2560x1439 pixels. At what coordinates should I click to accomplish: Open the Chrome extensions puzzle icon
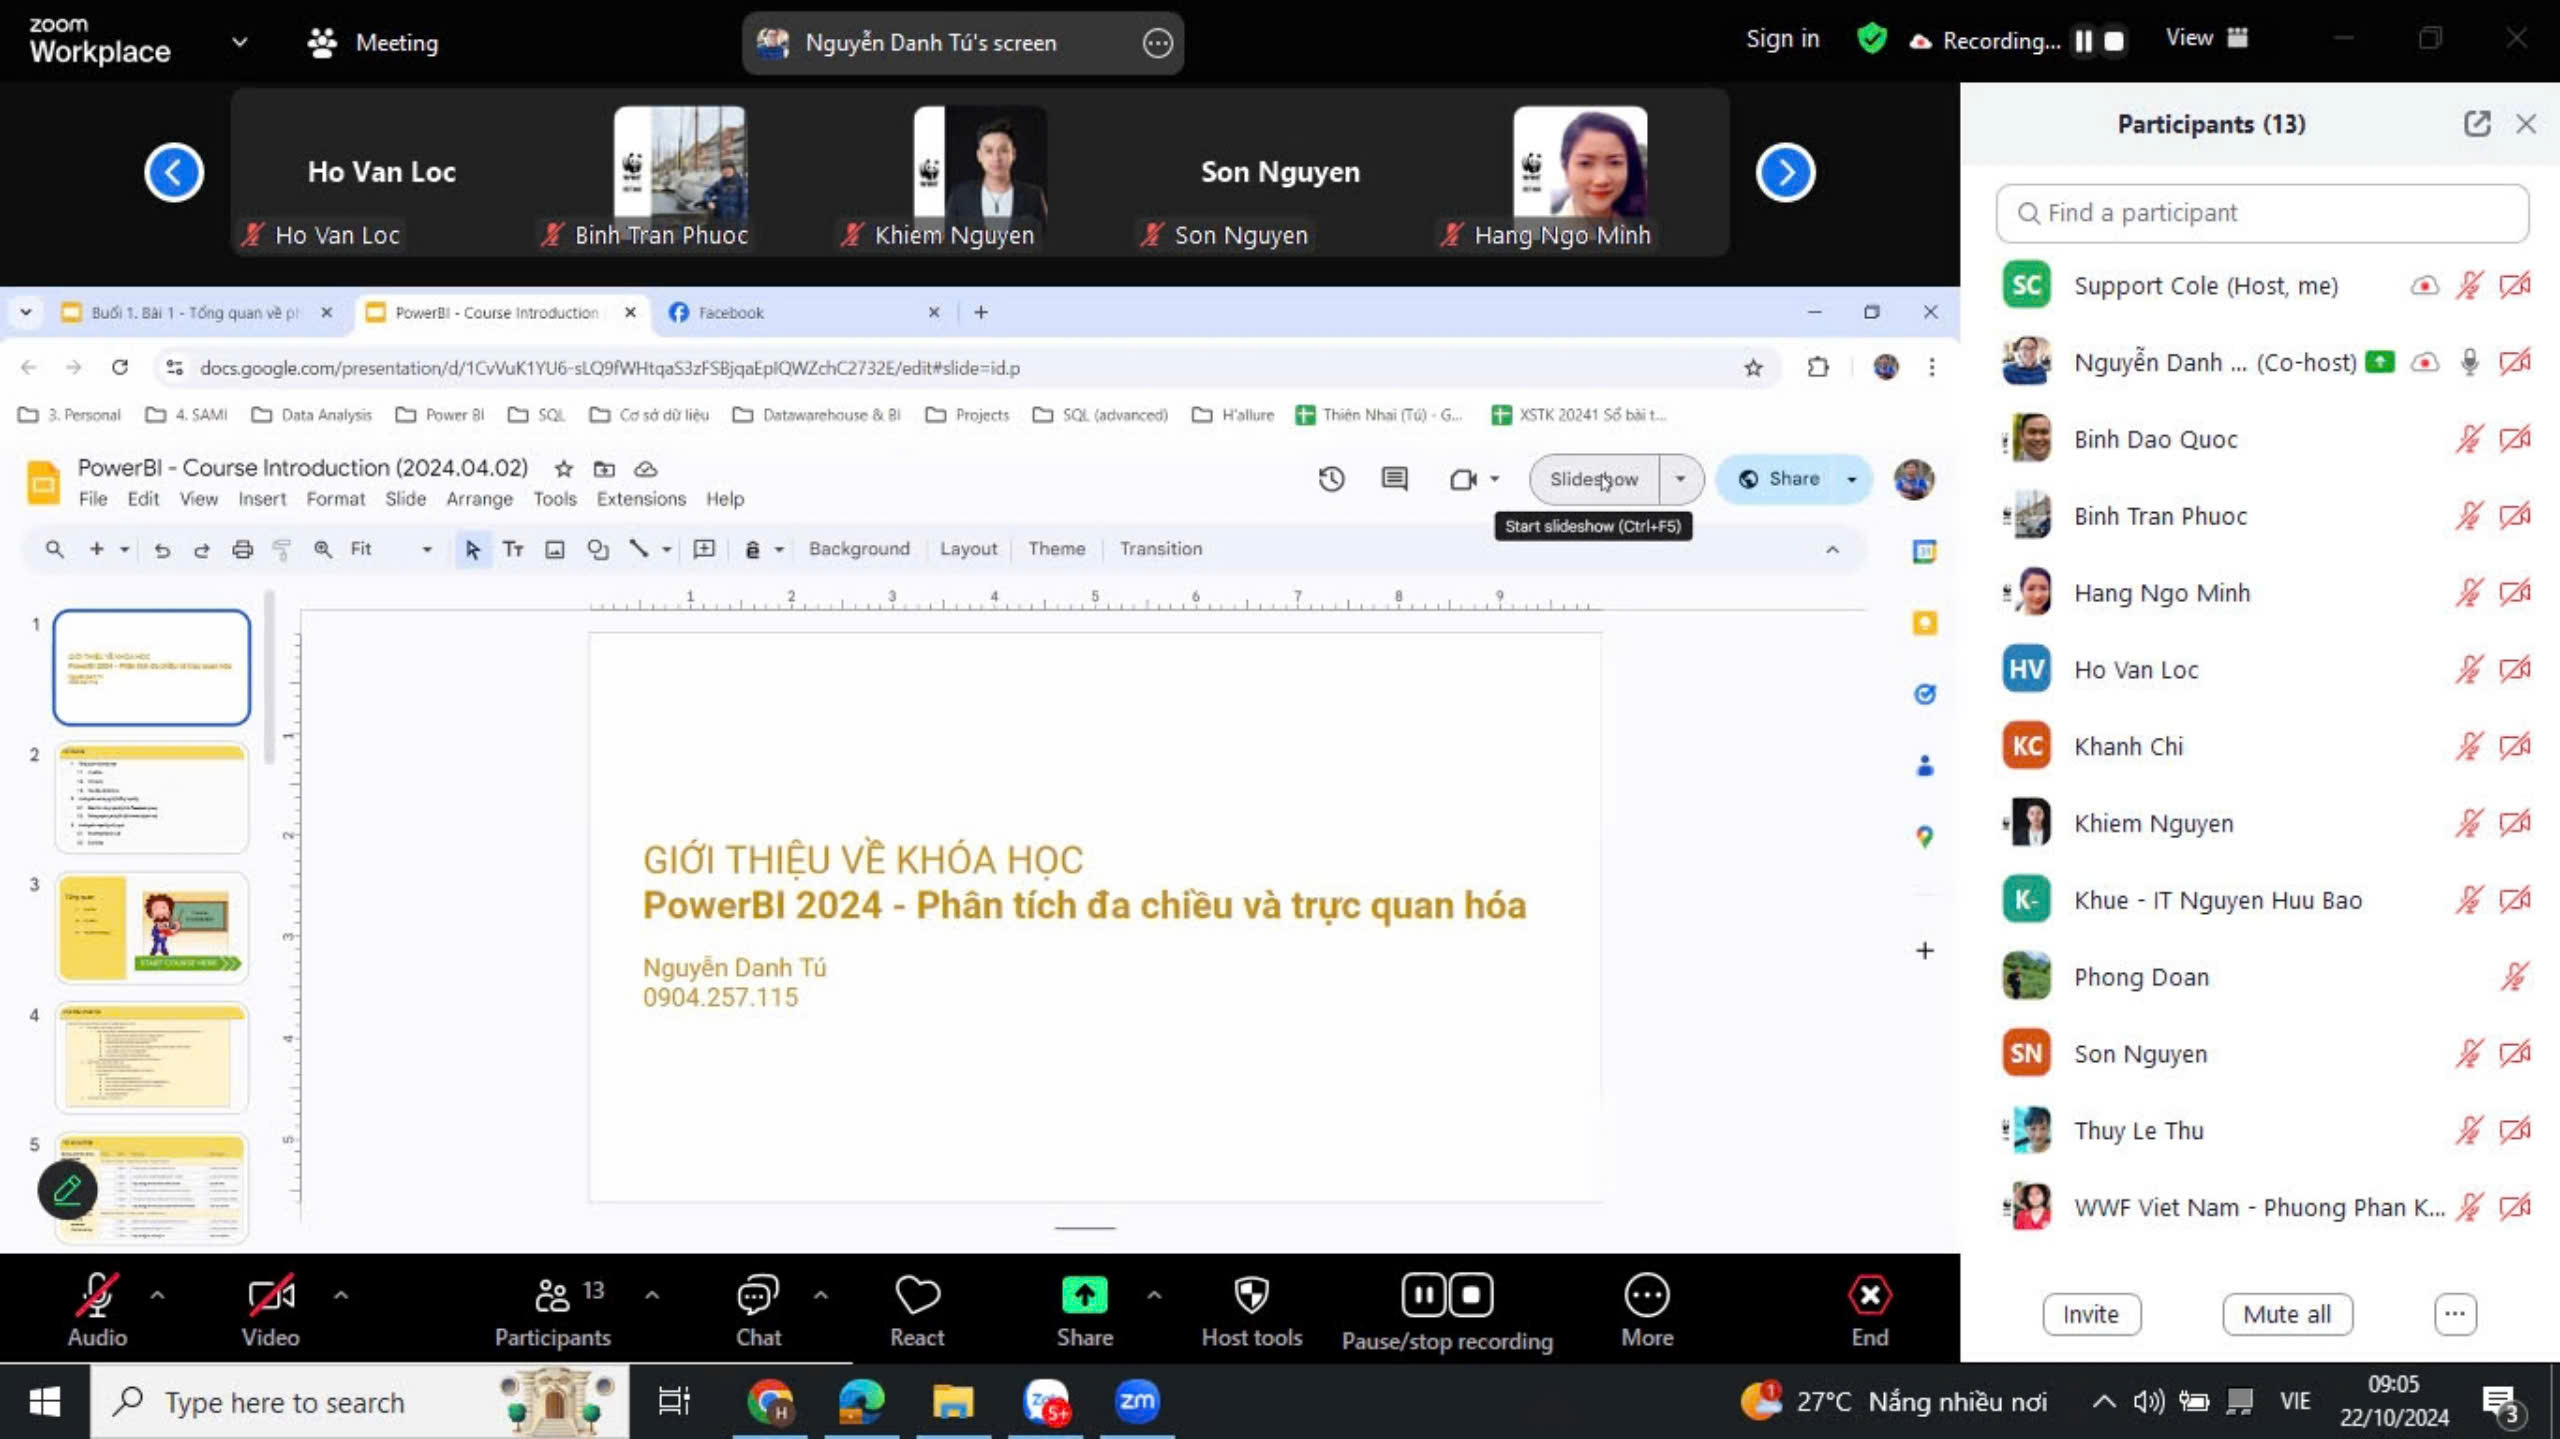[x=1818, y=368]
